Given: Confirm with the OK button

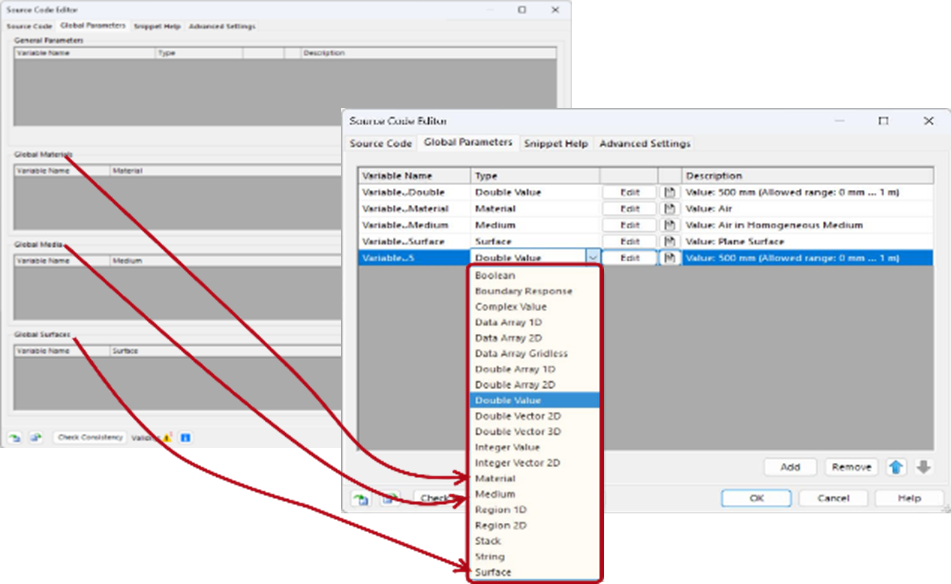Looking at the screenshot, I should click(756, 498).
